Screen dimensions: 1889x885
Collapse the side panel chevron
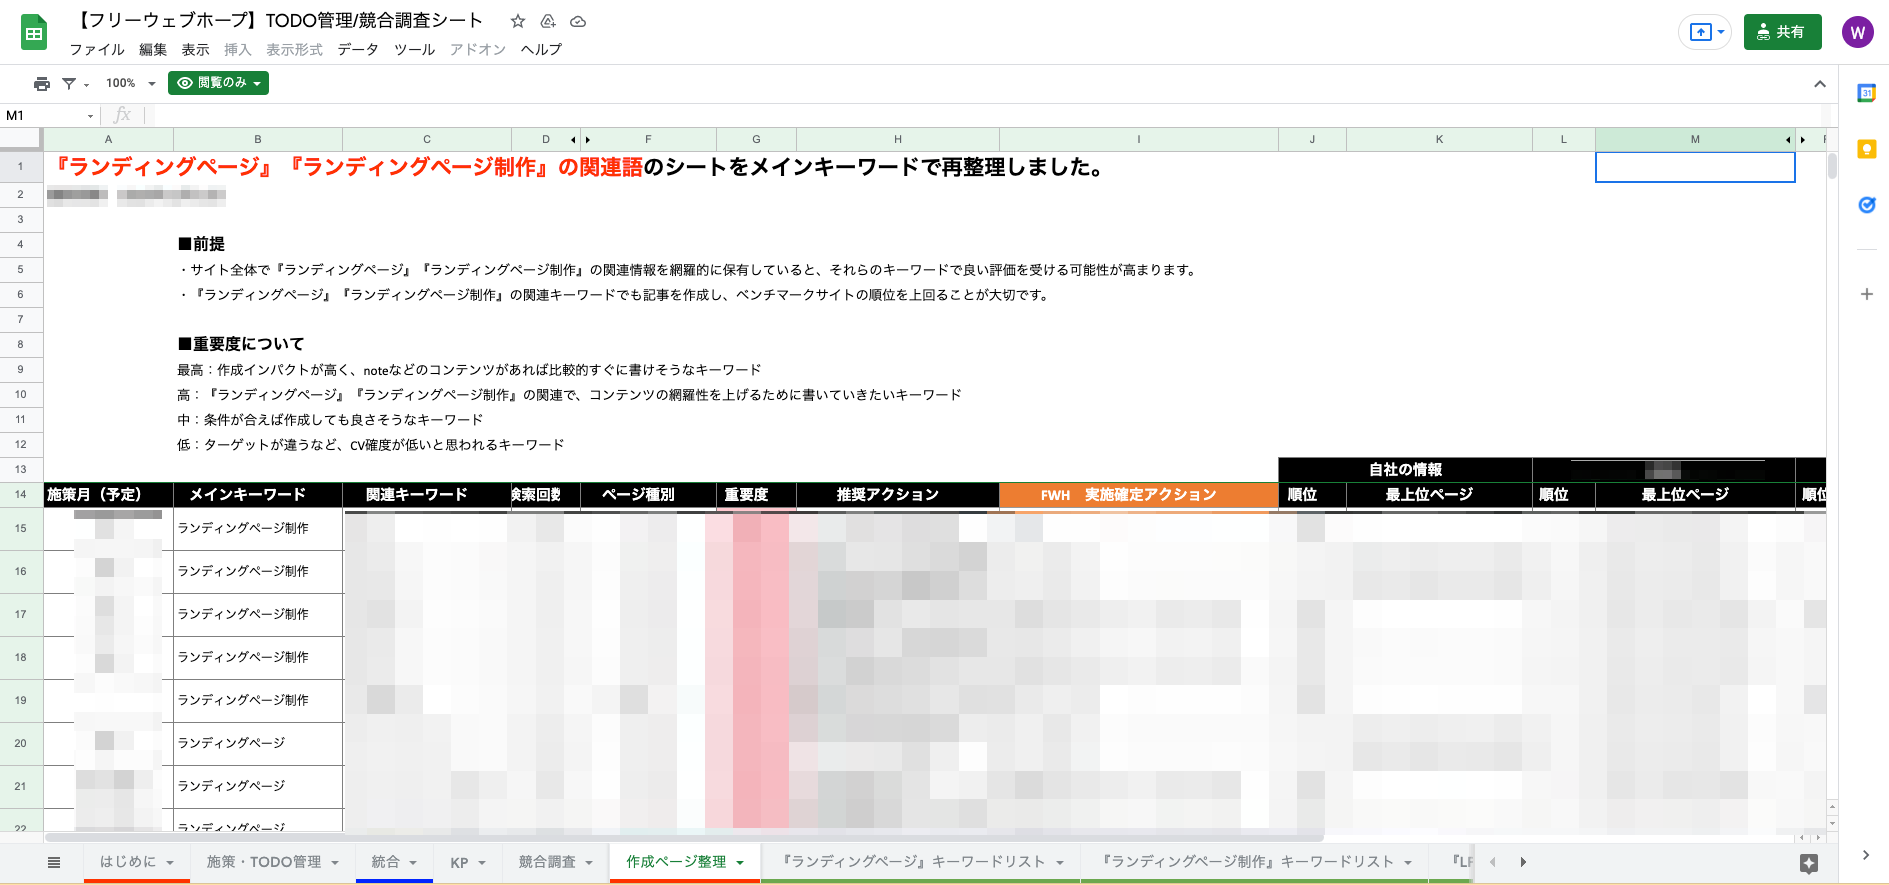click(1866, 855)
